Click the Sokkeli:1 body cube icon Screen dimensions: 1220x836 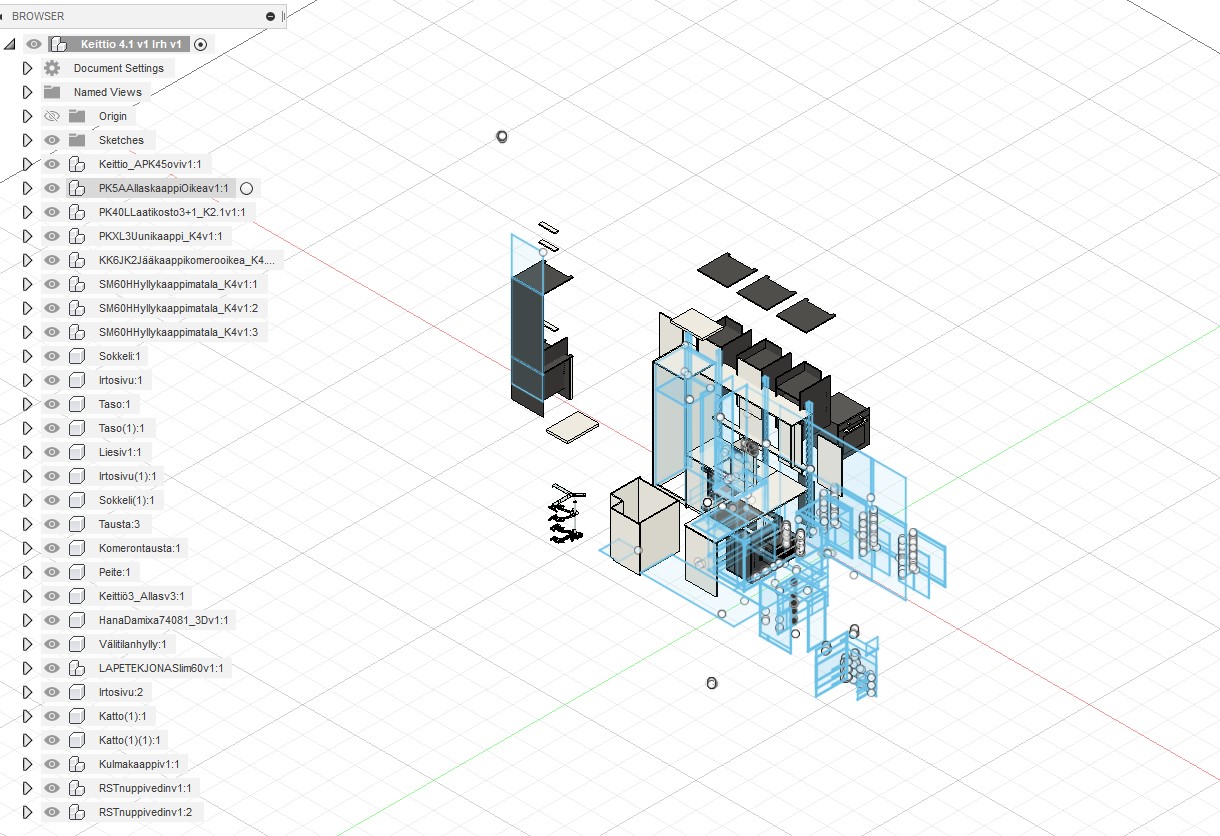(76, 356)
